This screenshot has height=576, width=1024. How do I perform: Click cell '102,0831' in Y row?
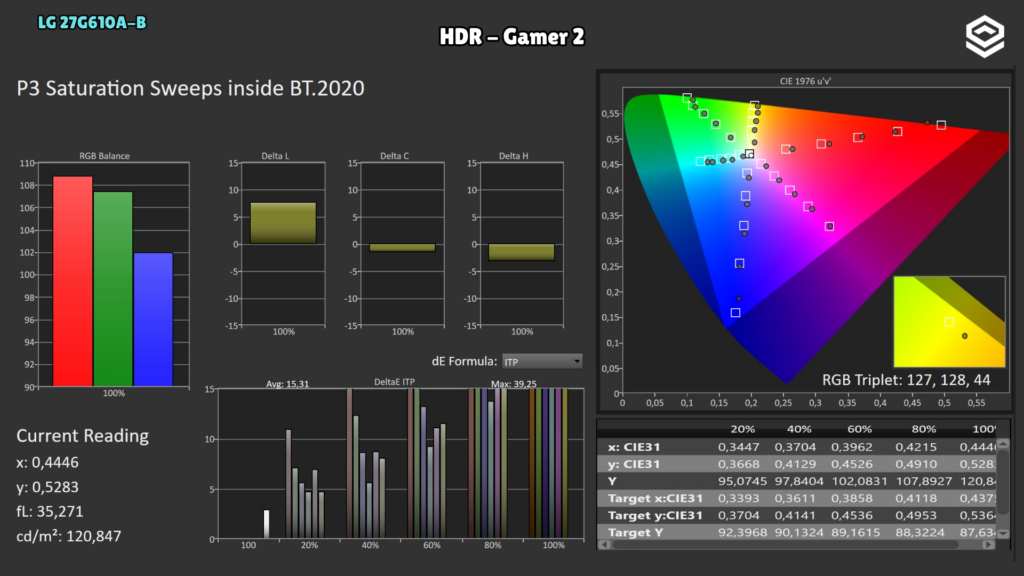pos(859,481)
